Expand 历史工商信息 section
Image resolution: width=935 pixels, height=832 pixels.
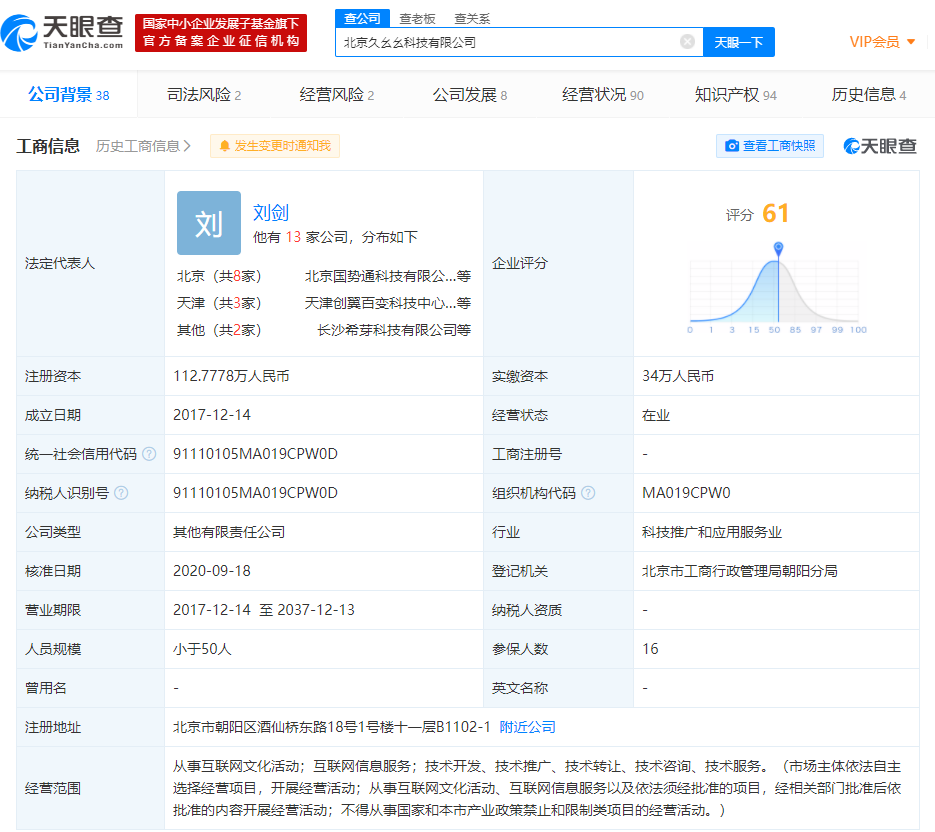coord(143,146)
